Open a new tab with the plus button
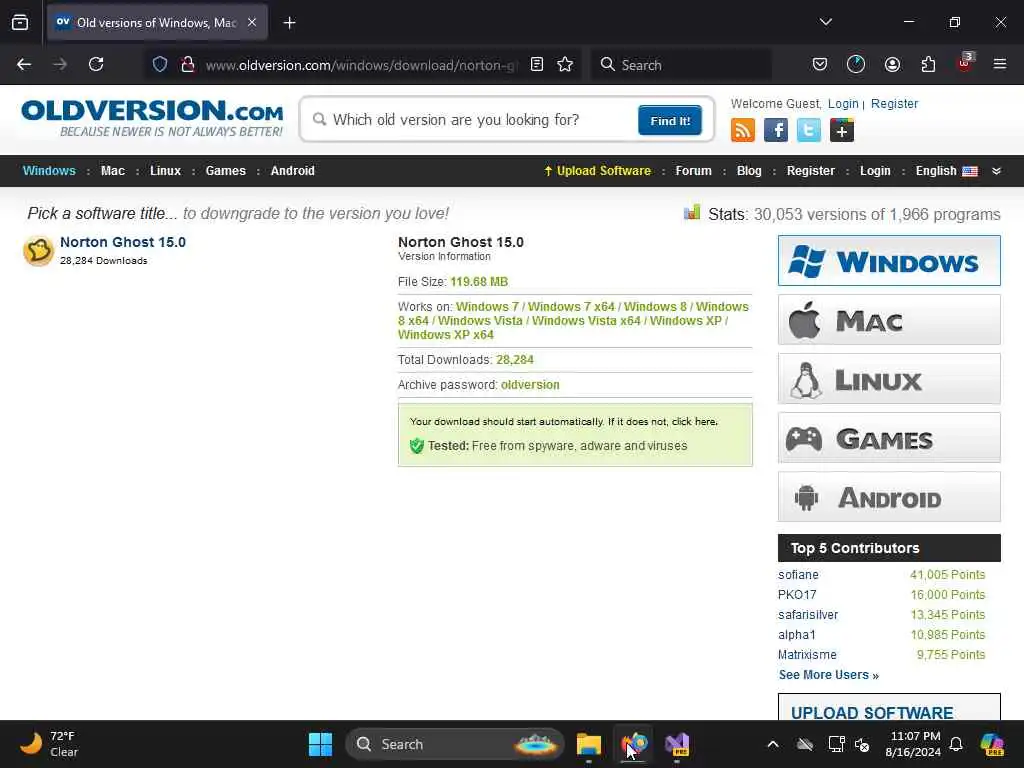 (x=289, y=23)
